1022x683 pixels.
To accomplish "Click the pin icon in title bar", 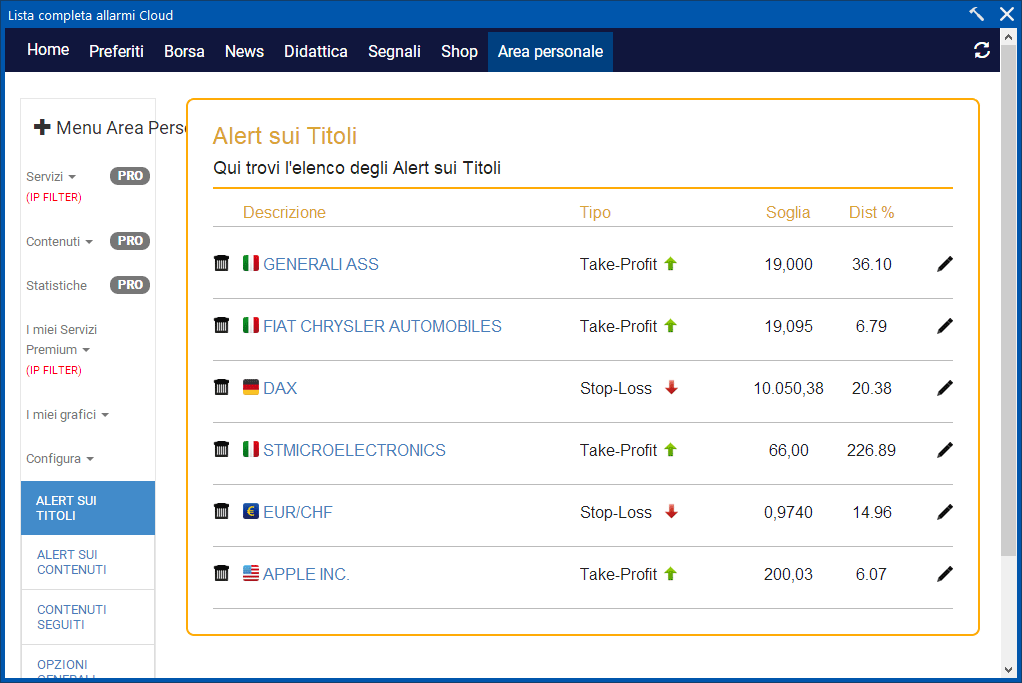I will pyautogui.click(x=976, y=14).
